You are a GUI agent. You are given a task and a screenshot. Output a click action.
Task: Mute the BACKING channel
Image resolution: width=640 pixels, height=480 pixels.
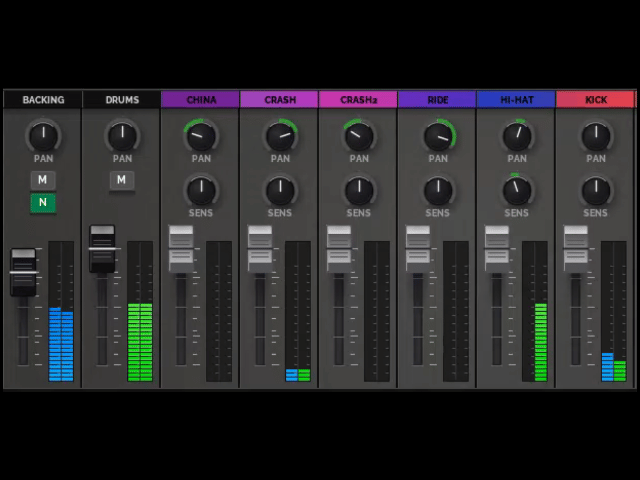[43, 180]
